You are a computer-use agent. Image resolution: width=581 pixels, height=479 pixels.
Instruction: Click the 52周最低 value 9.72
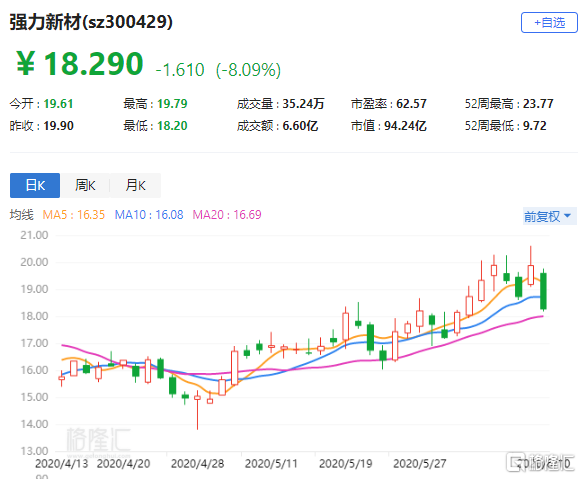coord(534,126)
